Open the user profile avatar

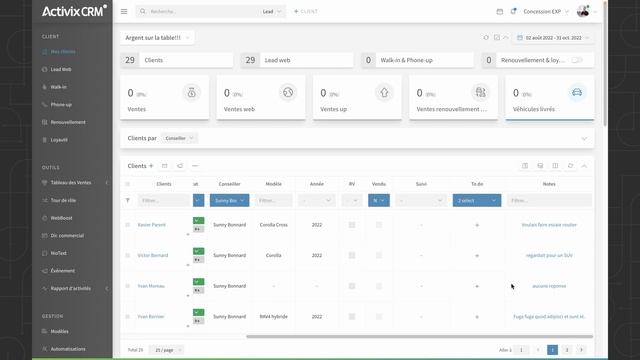pyautogui.click(x=583, y=11)
